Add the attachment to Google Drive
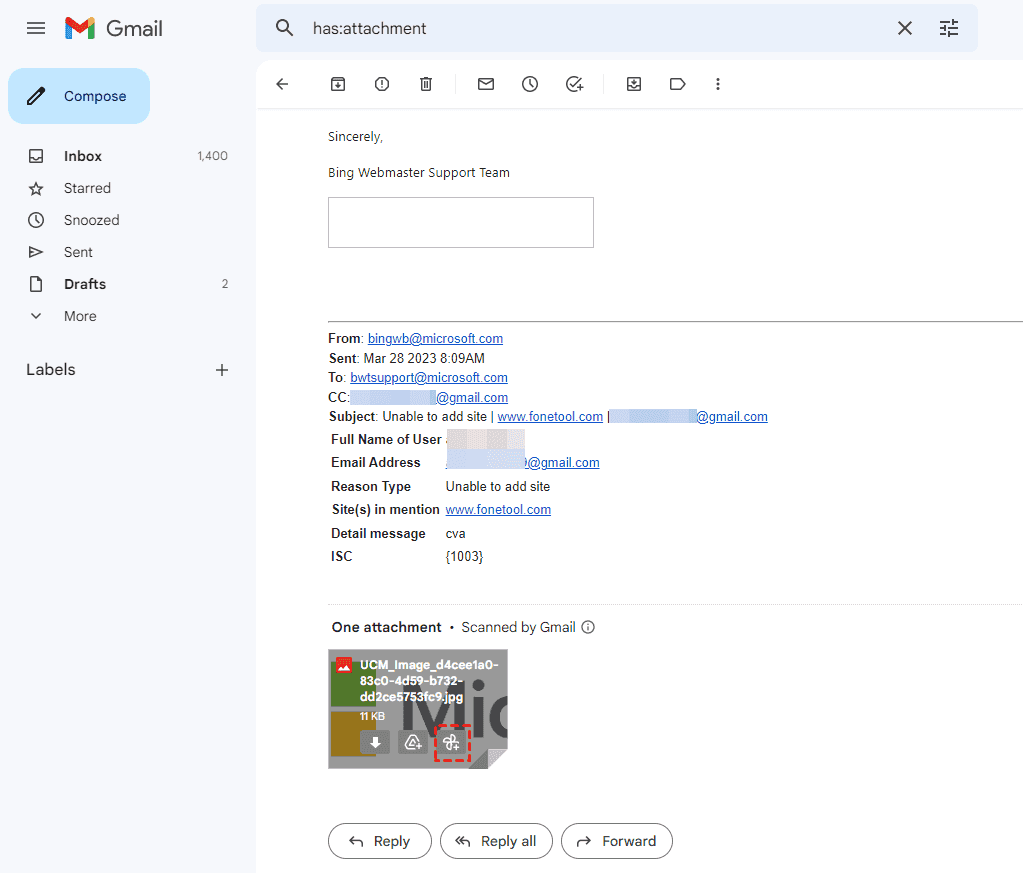 (x=413, y=742)
